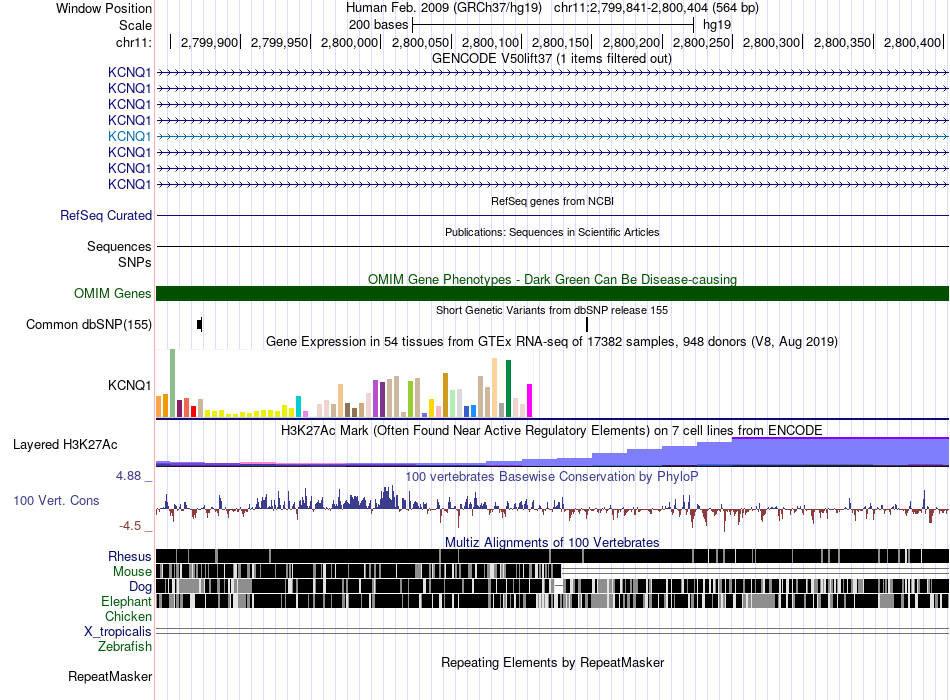Select the light-blue KCNQ1 transcript label
Viewport: 950px width, 700px height.
tap(129, 136)
